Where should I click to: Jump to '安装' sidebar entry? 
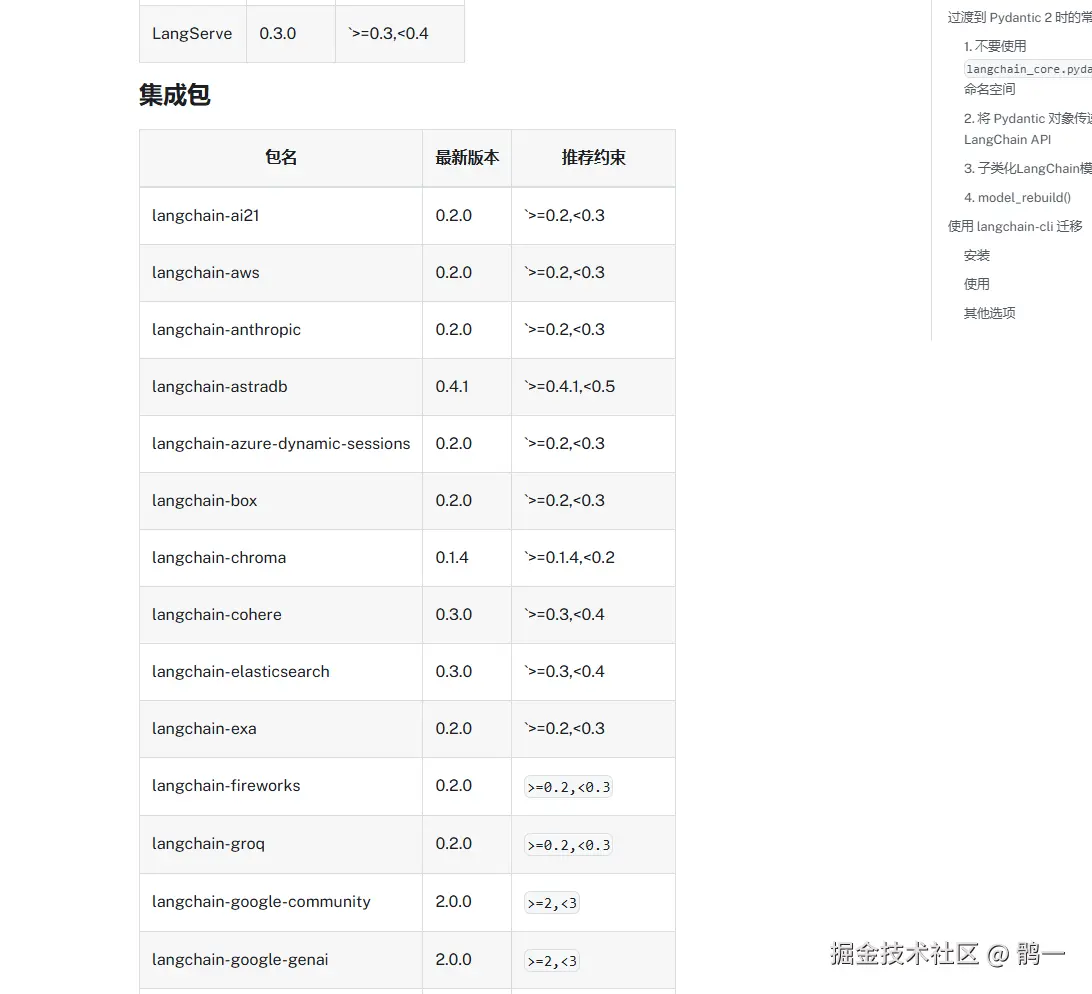976,256
